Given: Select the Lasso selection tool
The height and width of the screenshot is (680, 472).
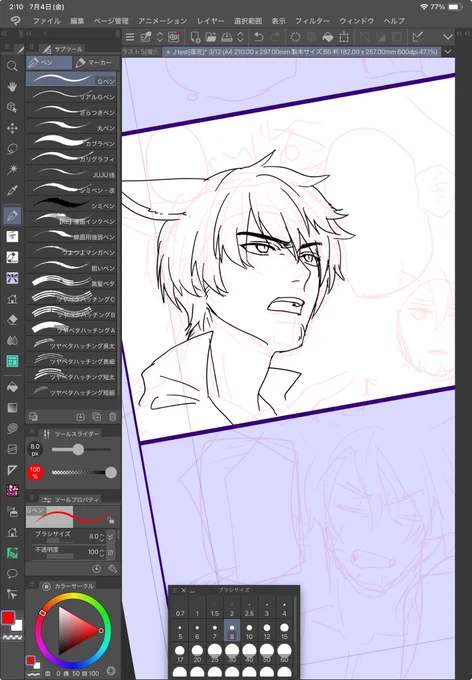Looking at the screenshot, I should click(12, 149).
